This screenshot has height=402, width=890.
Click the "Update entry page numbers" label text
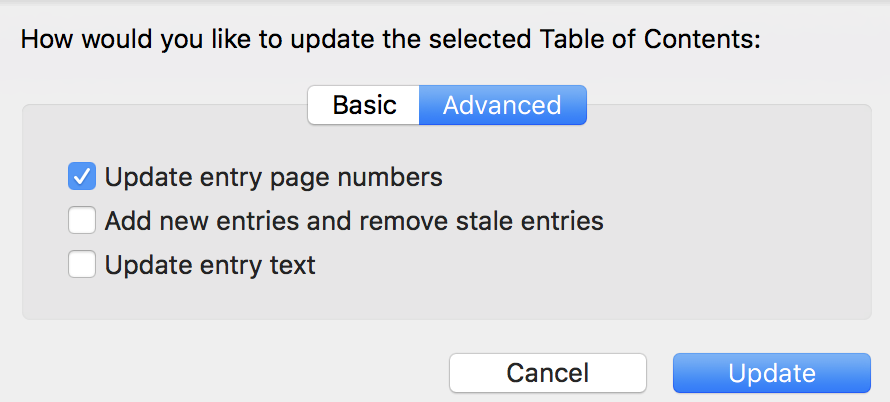[273, 177]
